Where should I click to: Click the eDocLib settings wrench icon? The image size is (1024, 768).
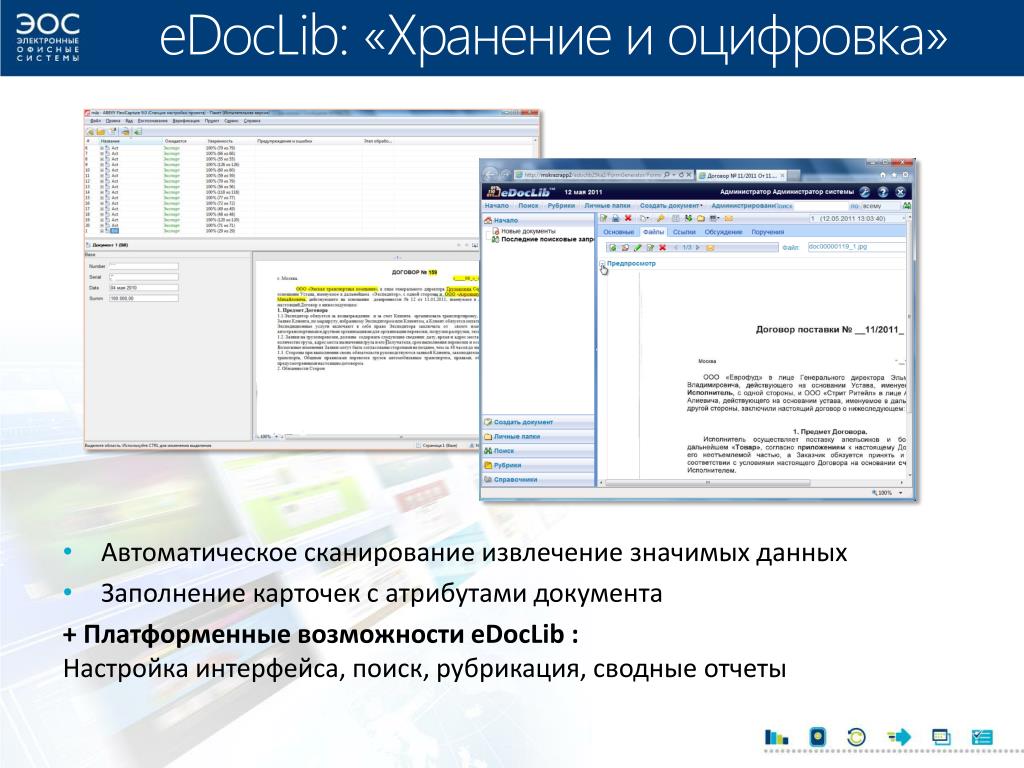pyautogui.click(x=865, y=192)
